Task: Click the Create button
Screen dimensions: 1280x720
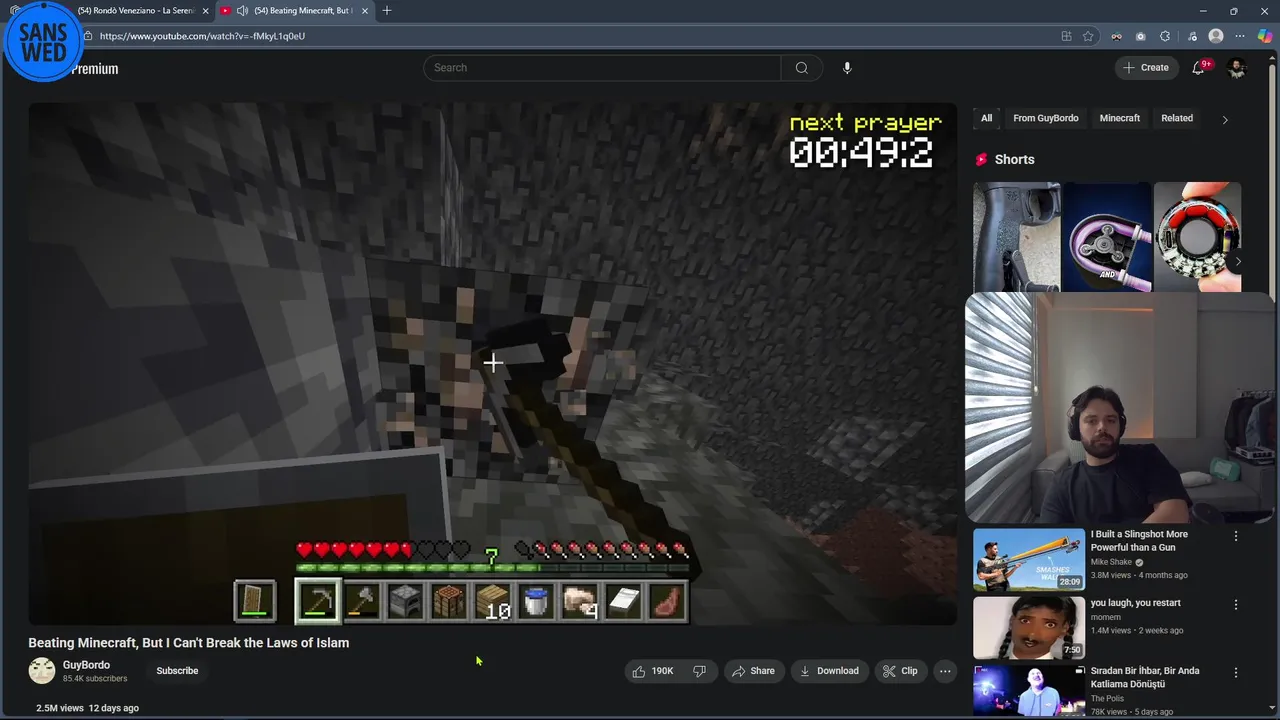Action: click(x=1146, y=68)
